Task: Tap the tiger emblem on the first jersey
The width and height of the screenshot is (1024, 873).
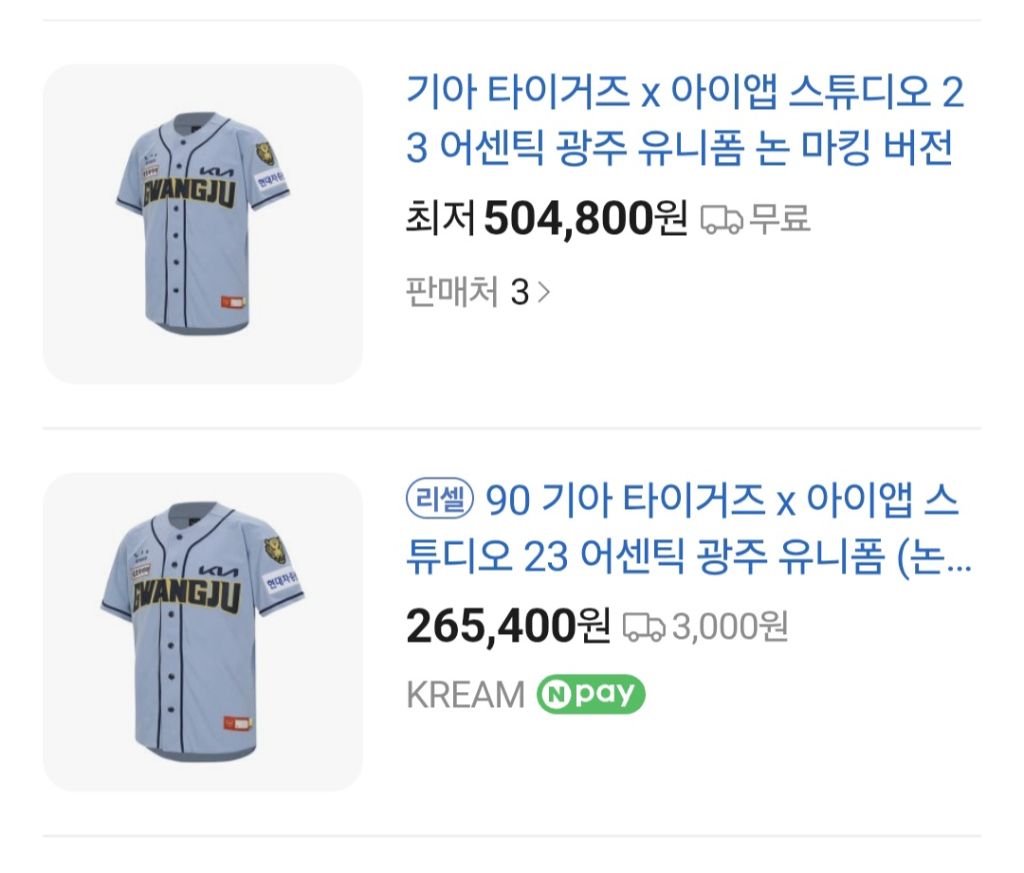Action: pyautogui.click(x=265, y=154)
